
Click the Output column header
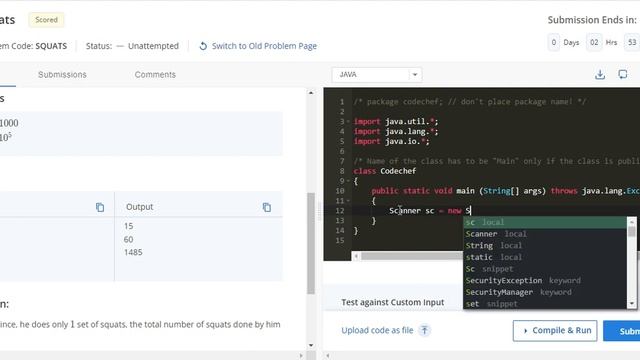(x=140, y=207)
